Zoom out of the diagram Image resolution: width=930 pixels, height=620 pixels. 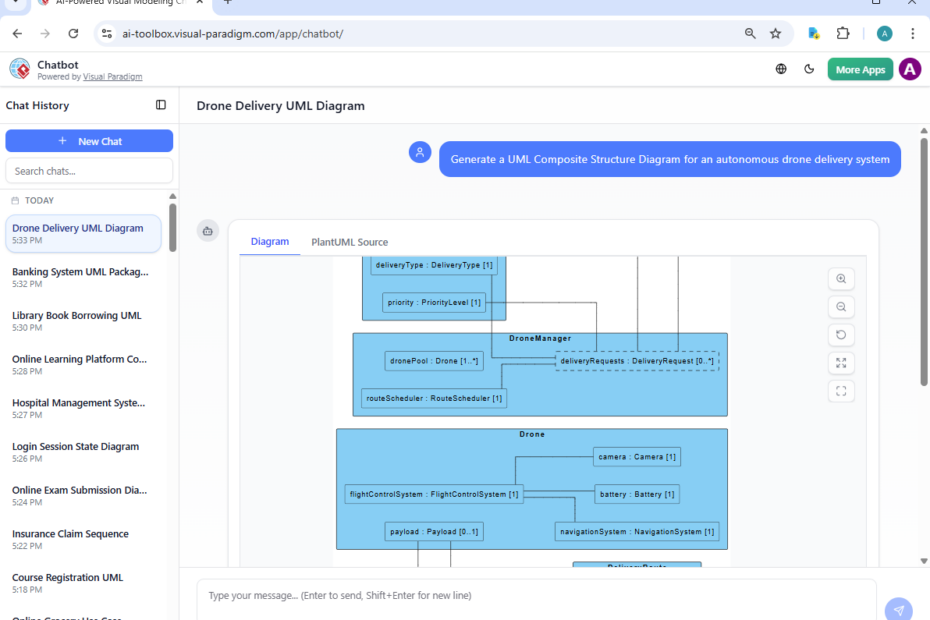click(841, 307)
